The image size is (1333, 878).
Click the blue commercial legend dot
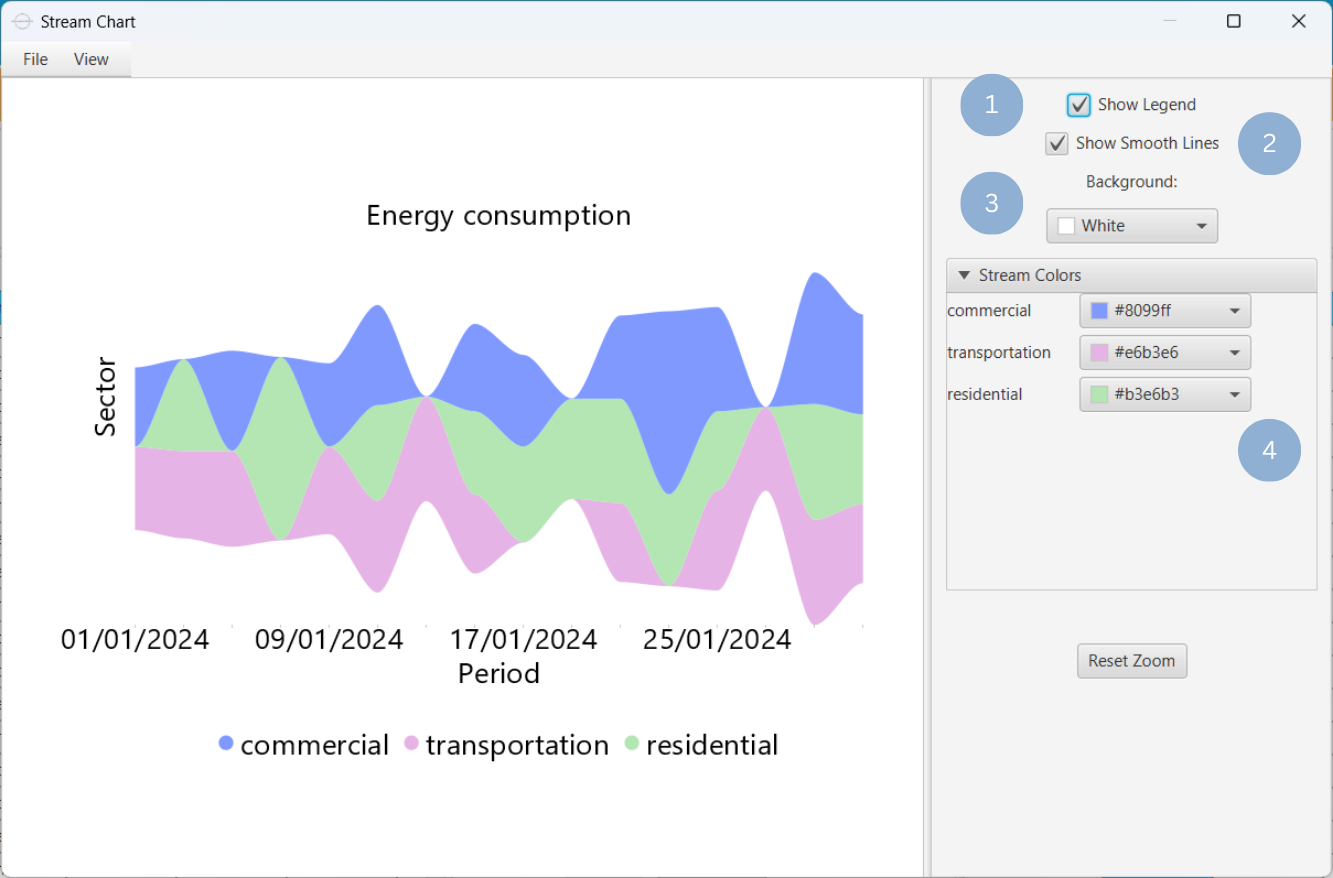(x=226, y=743)
